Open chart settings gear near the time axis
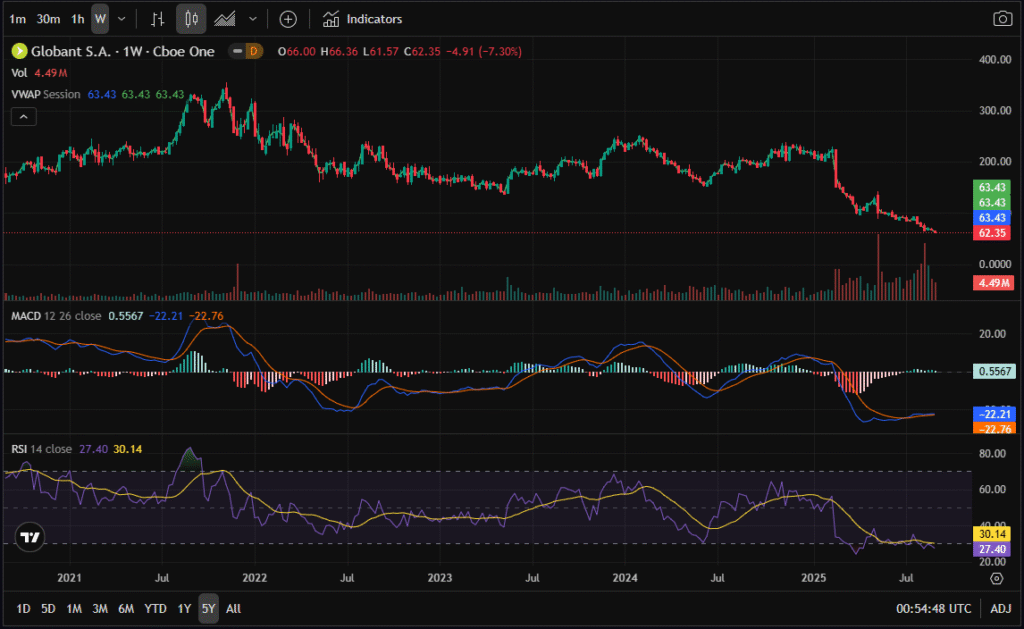Viewport: 1024px width, 629px height. pos(996,578)
